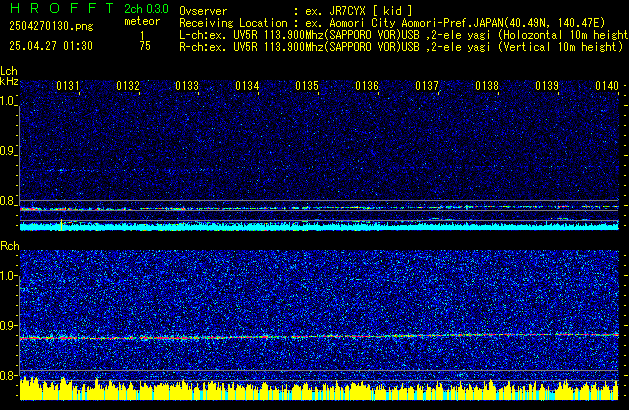The height and width of the screenshot is (410, 629).
Task: Click the '2ch 0.3.0' version text
Action: [x=146, y=9]
